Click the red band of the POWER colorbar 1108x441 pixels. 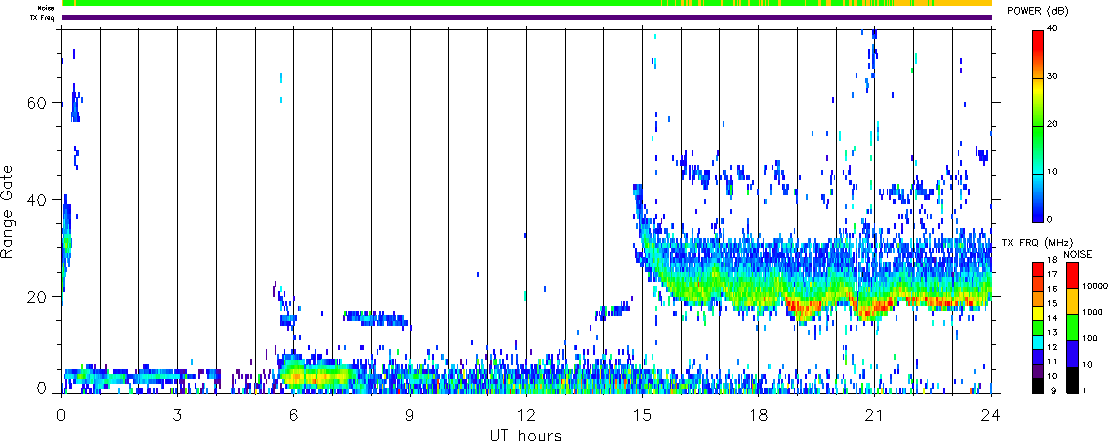pos(1038,39)
